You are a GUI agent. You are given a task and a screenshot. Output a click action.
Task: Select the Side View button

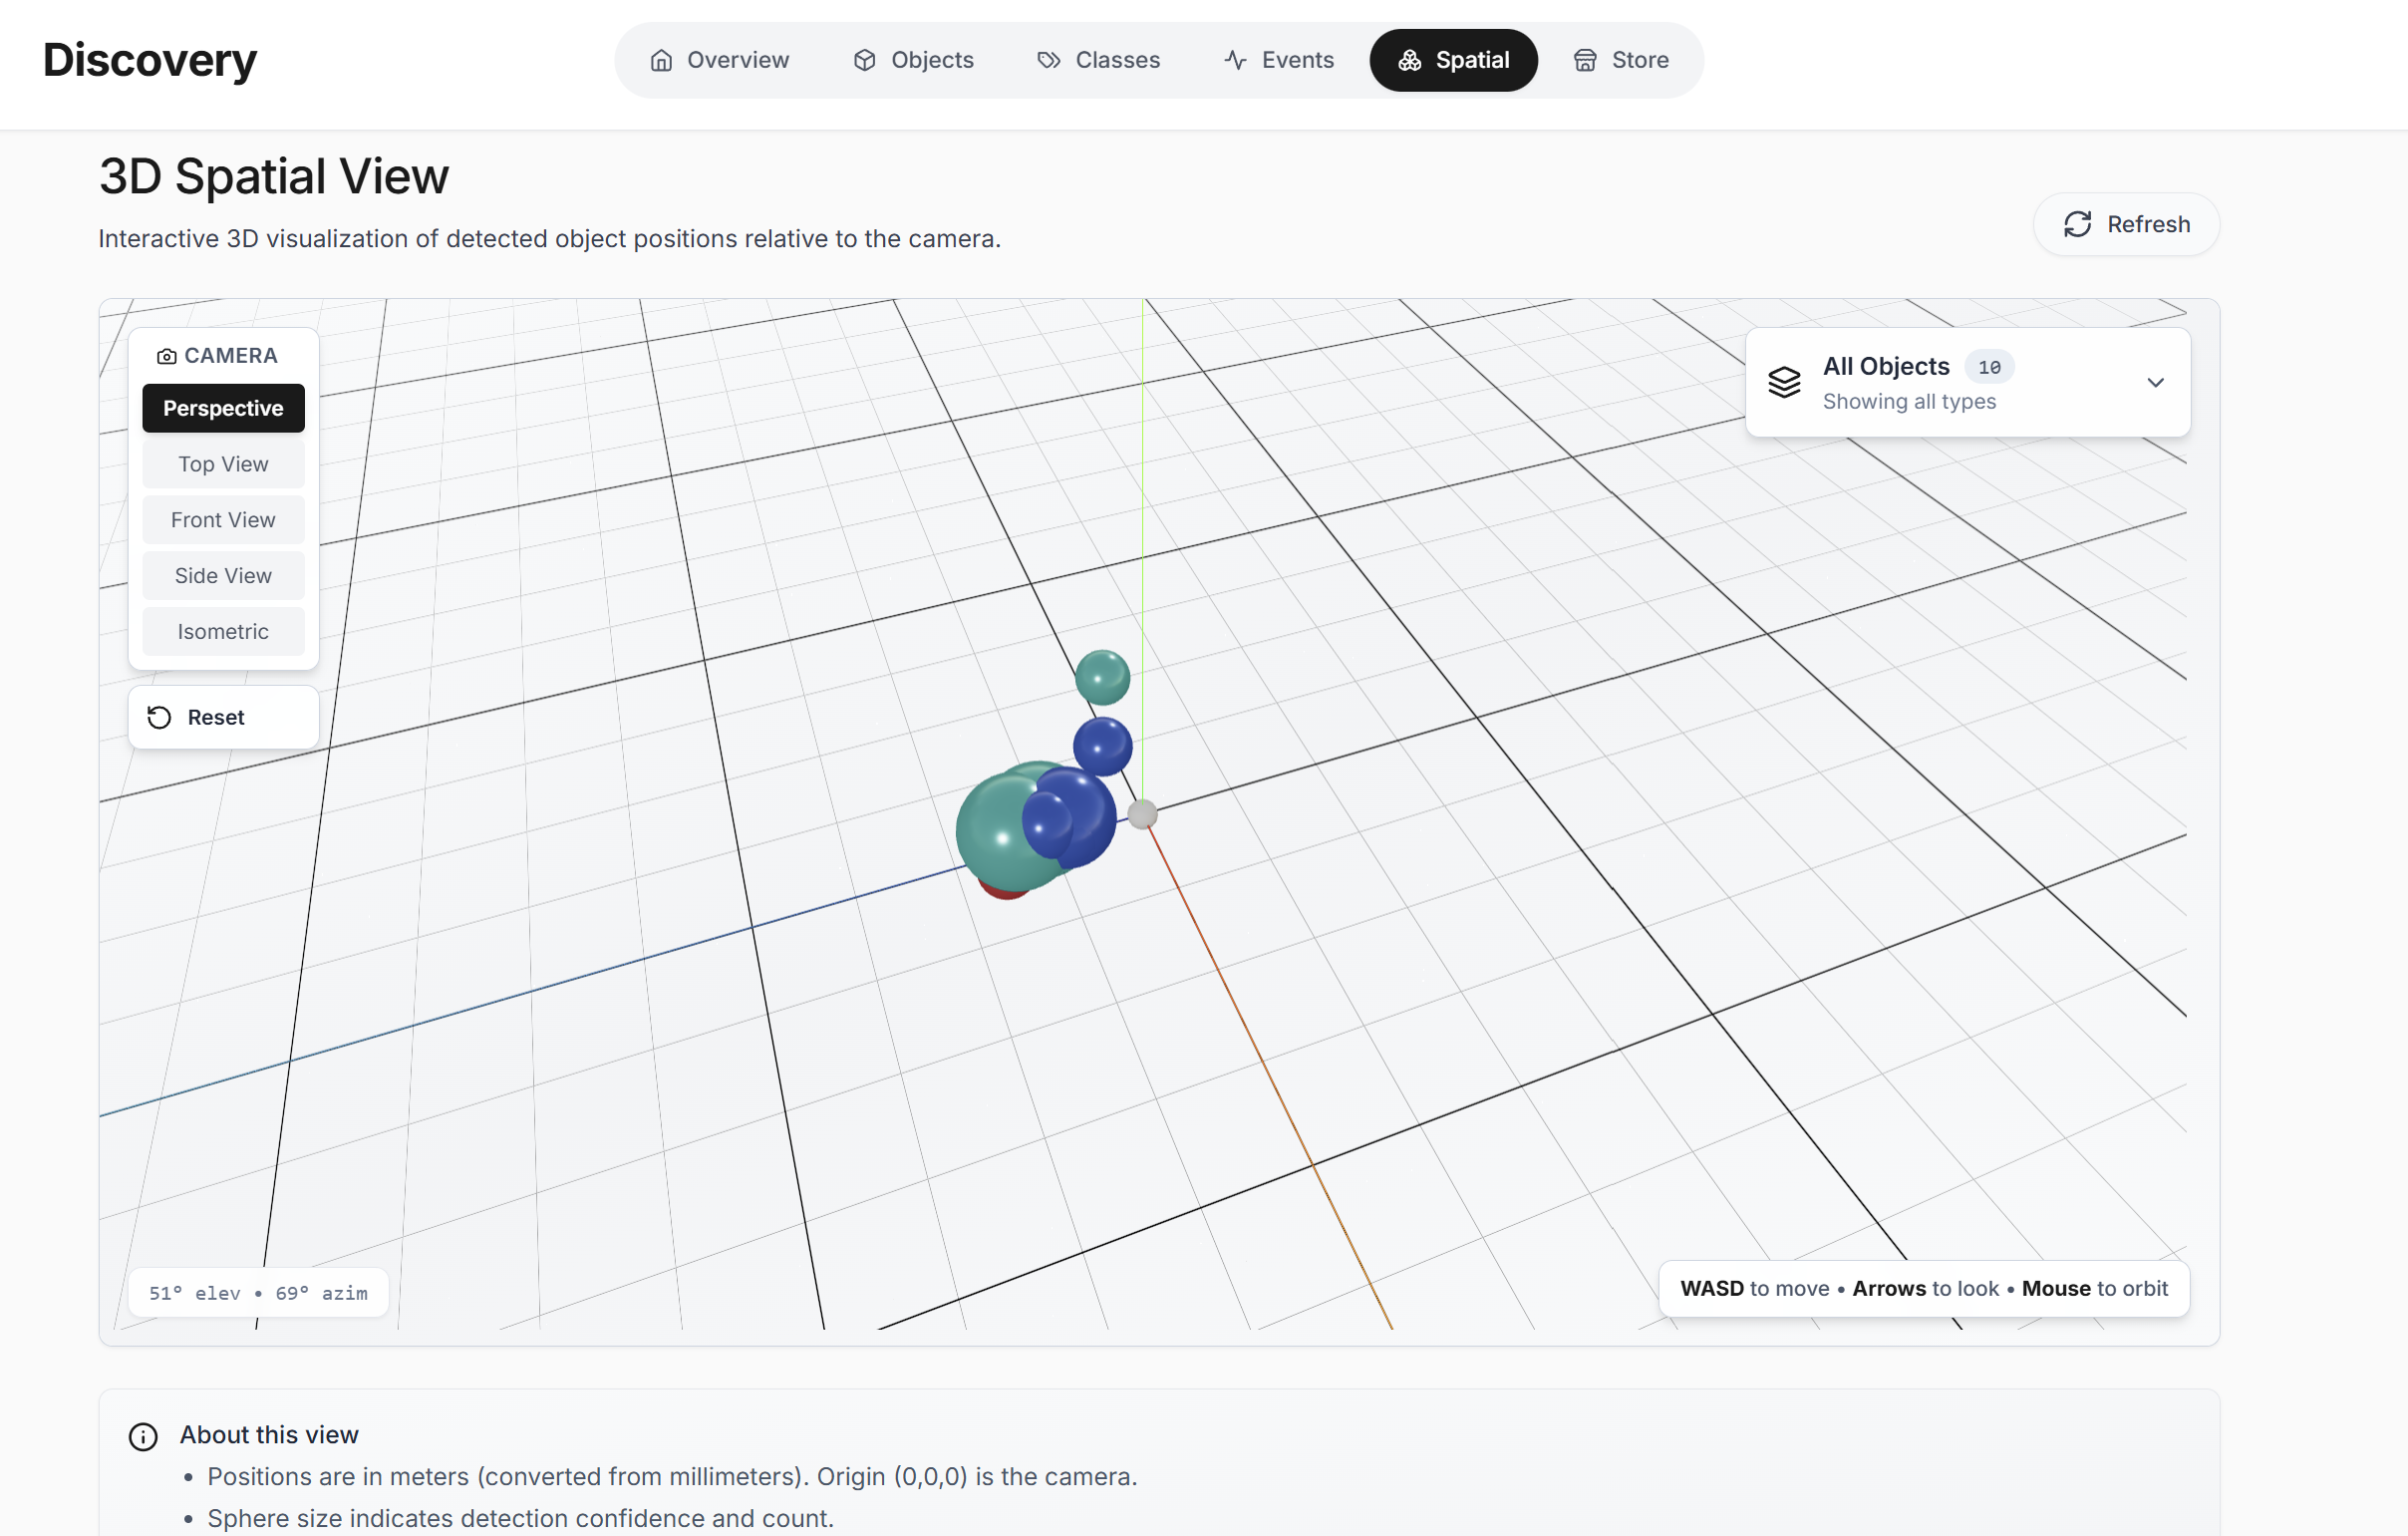tap(223, 576)
